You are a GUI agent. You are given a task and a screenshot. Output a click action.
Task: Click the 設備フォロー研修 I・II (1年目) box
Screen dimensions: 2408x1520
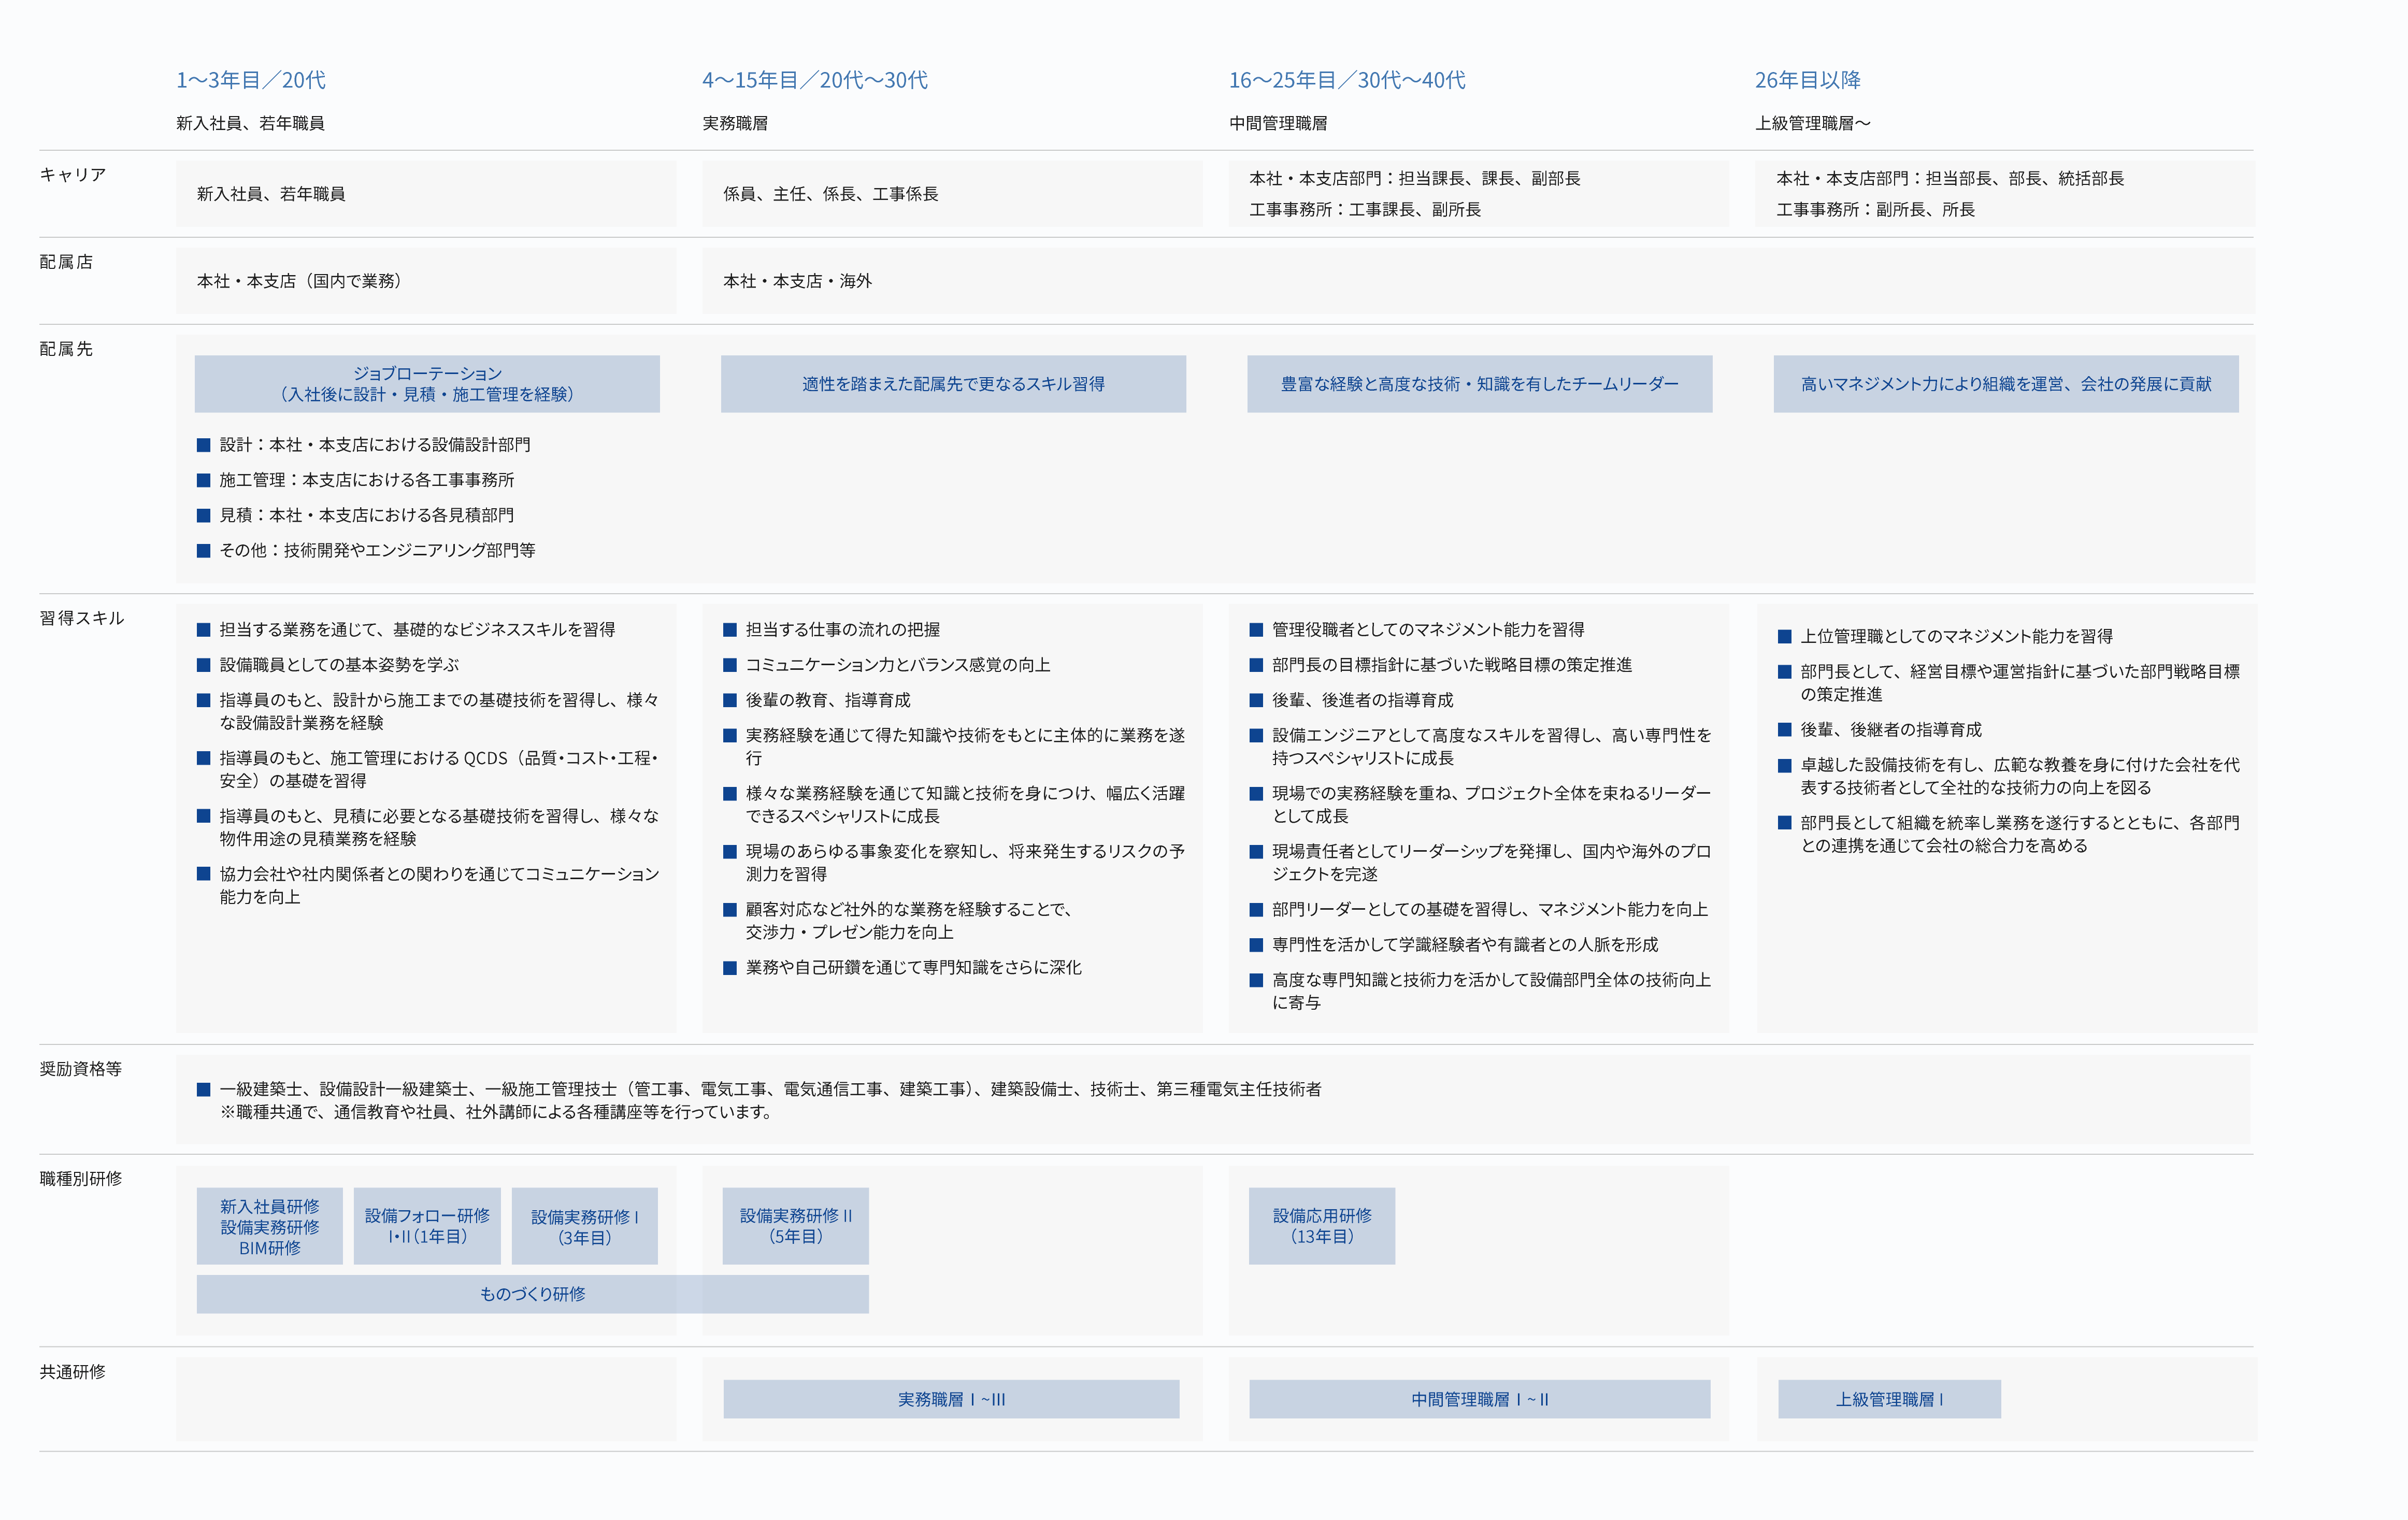[x=427, y=1226]
